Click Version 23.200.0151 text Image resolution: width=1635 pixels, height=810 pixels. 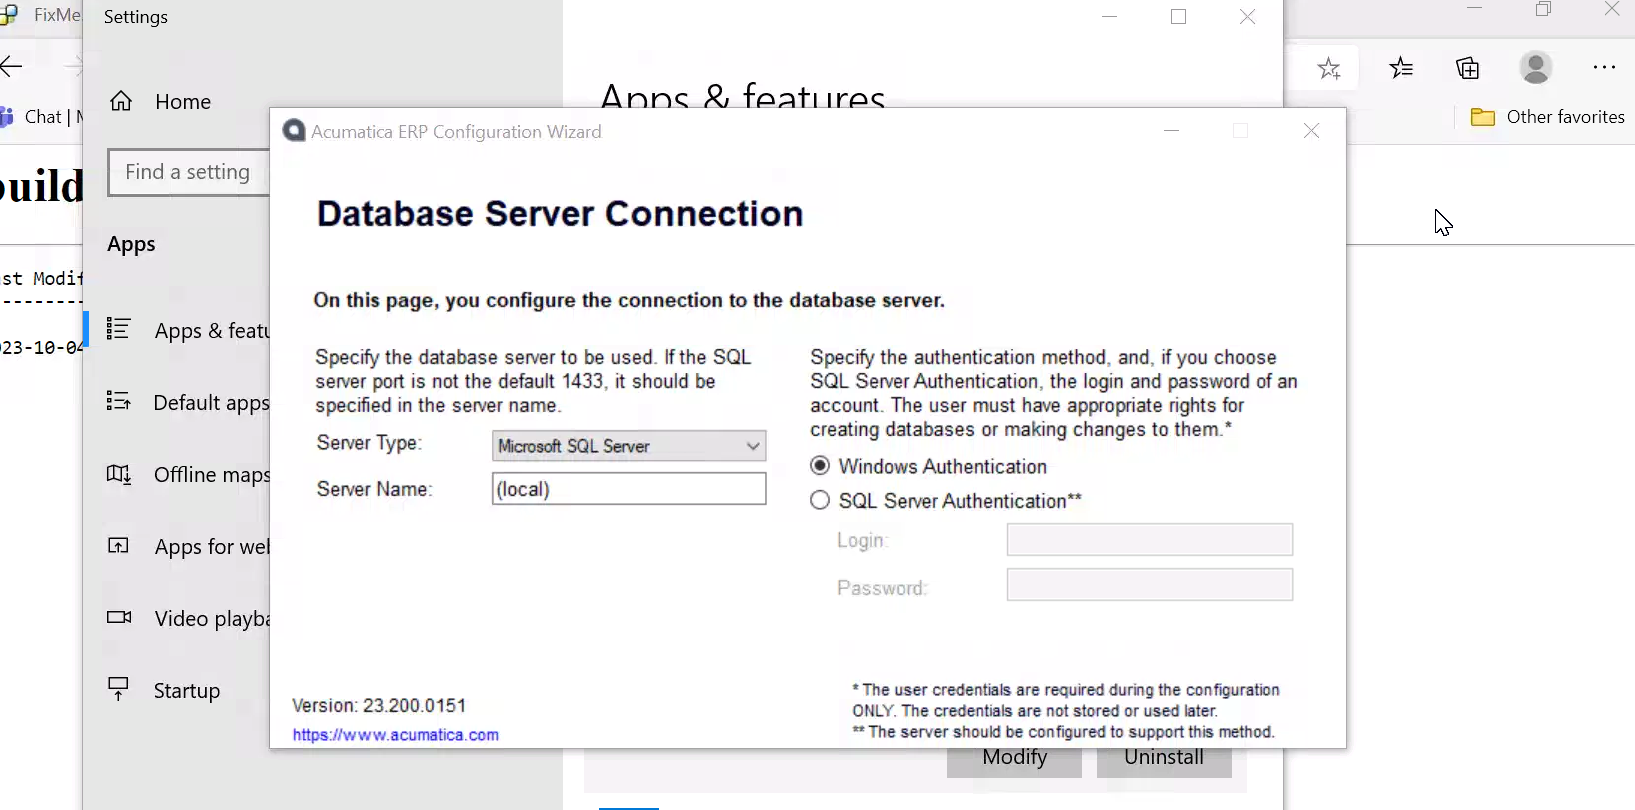coord(379,706)
